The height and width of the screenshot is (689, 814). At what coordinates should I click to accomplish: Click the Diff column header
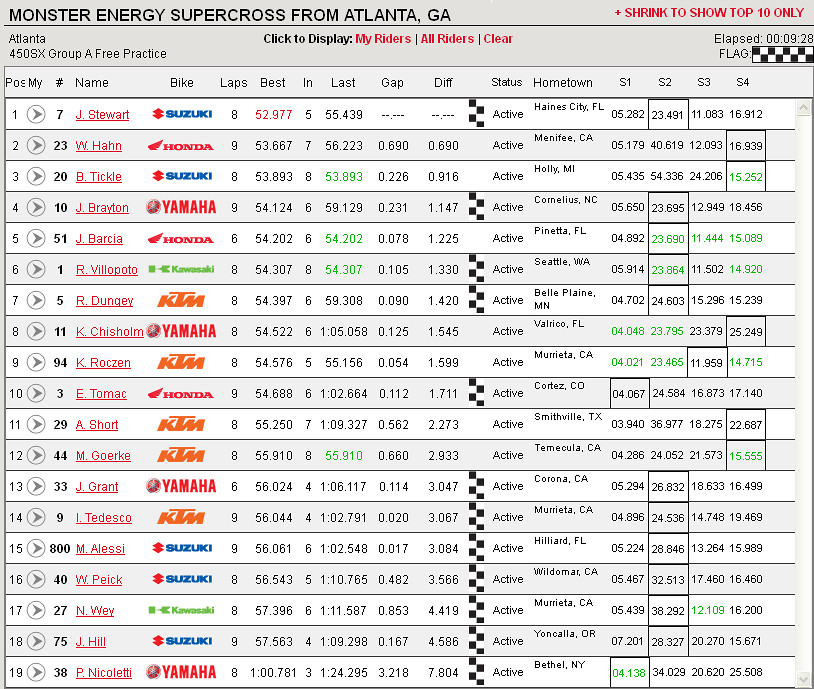click(443, 83)
